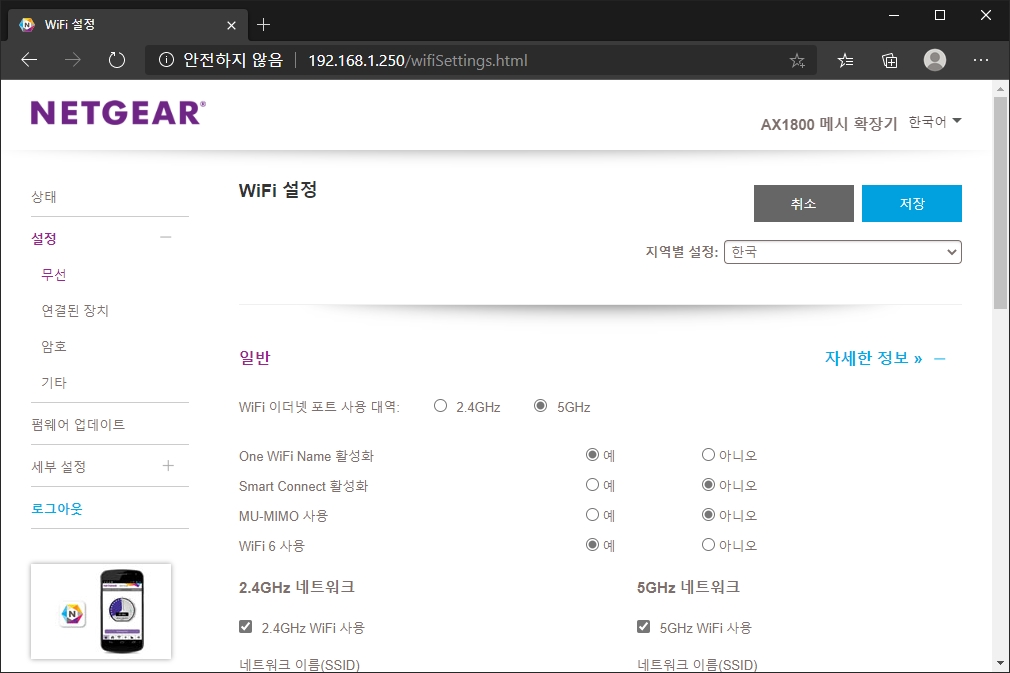Open the browser favorites list
This screenshot has height=673, width=1010.
(x=845, y=61)
